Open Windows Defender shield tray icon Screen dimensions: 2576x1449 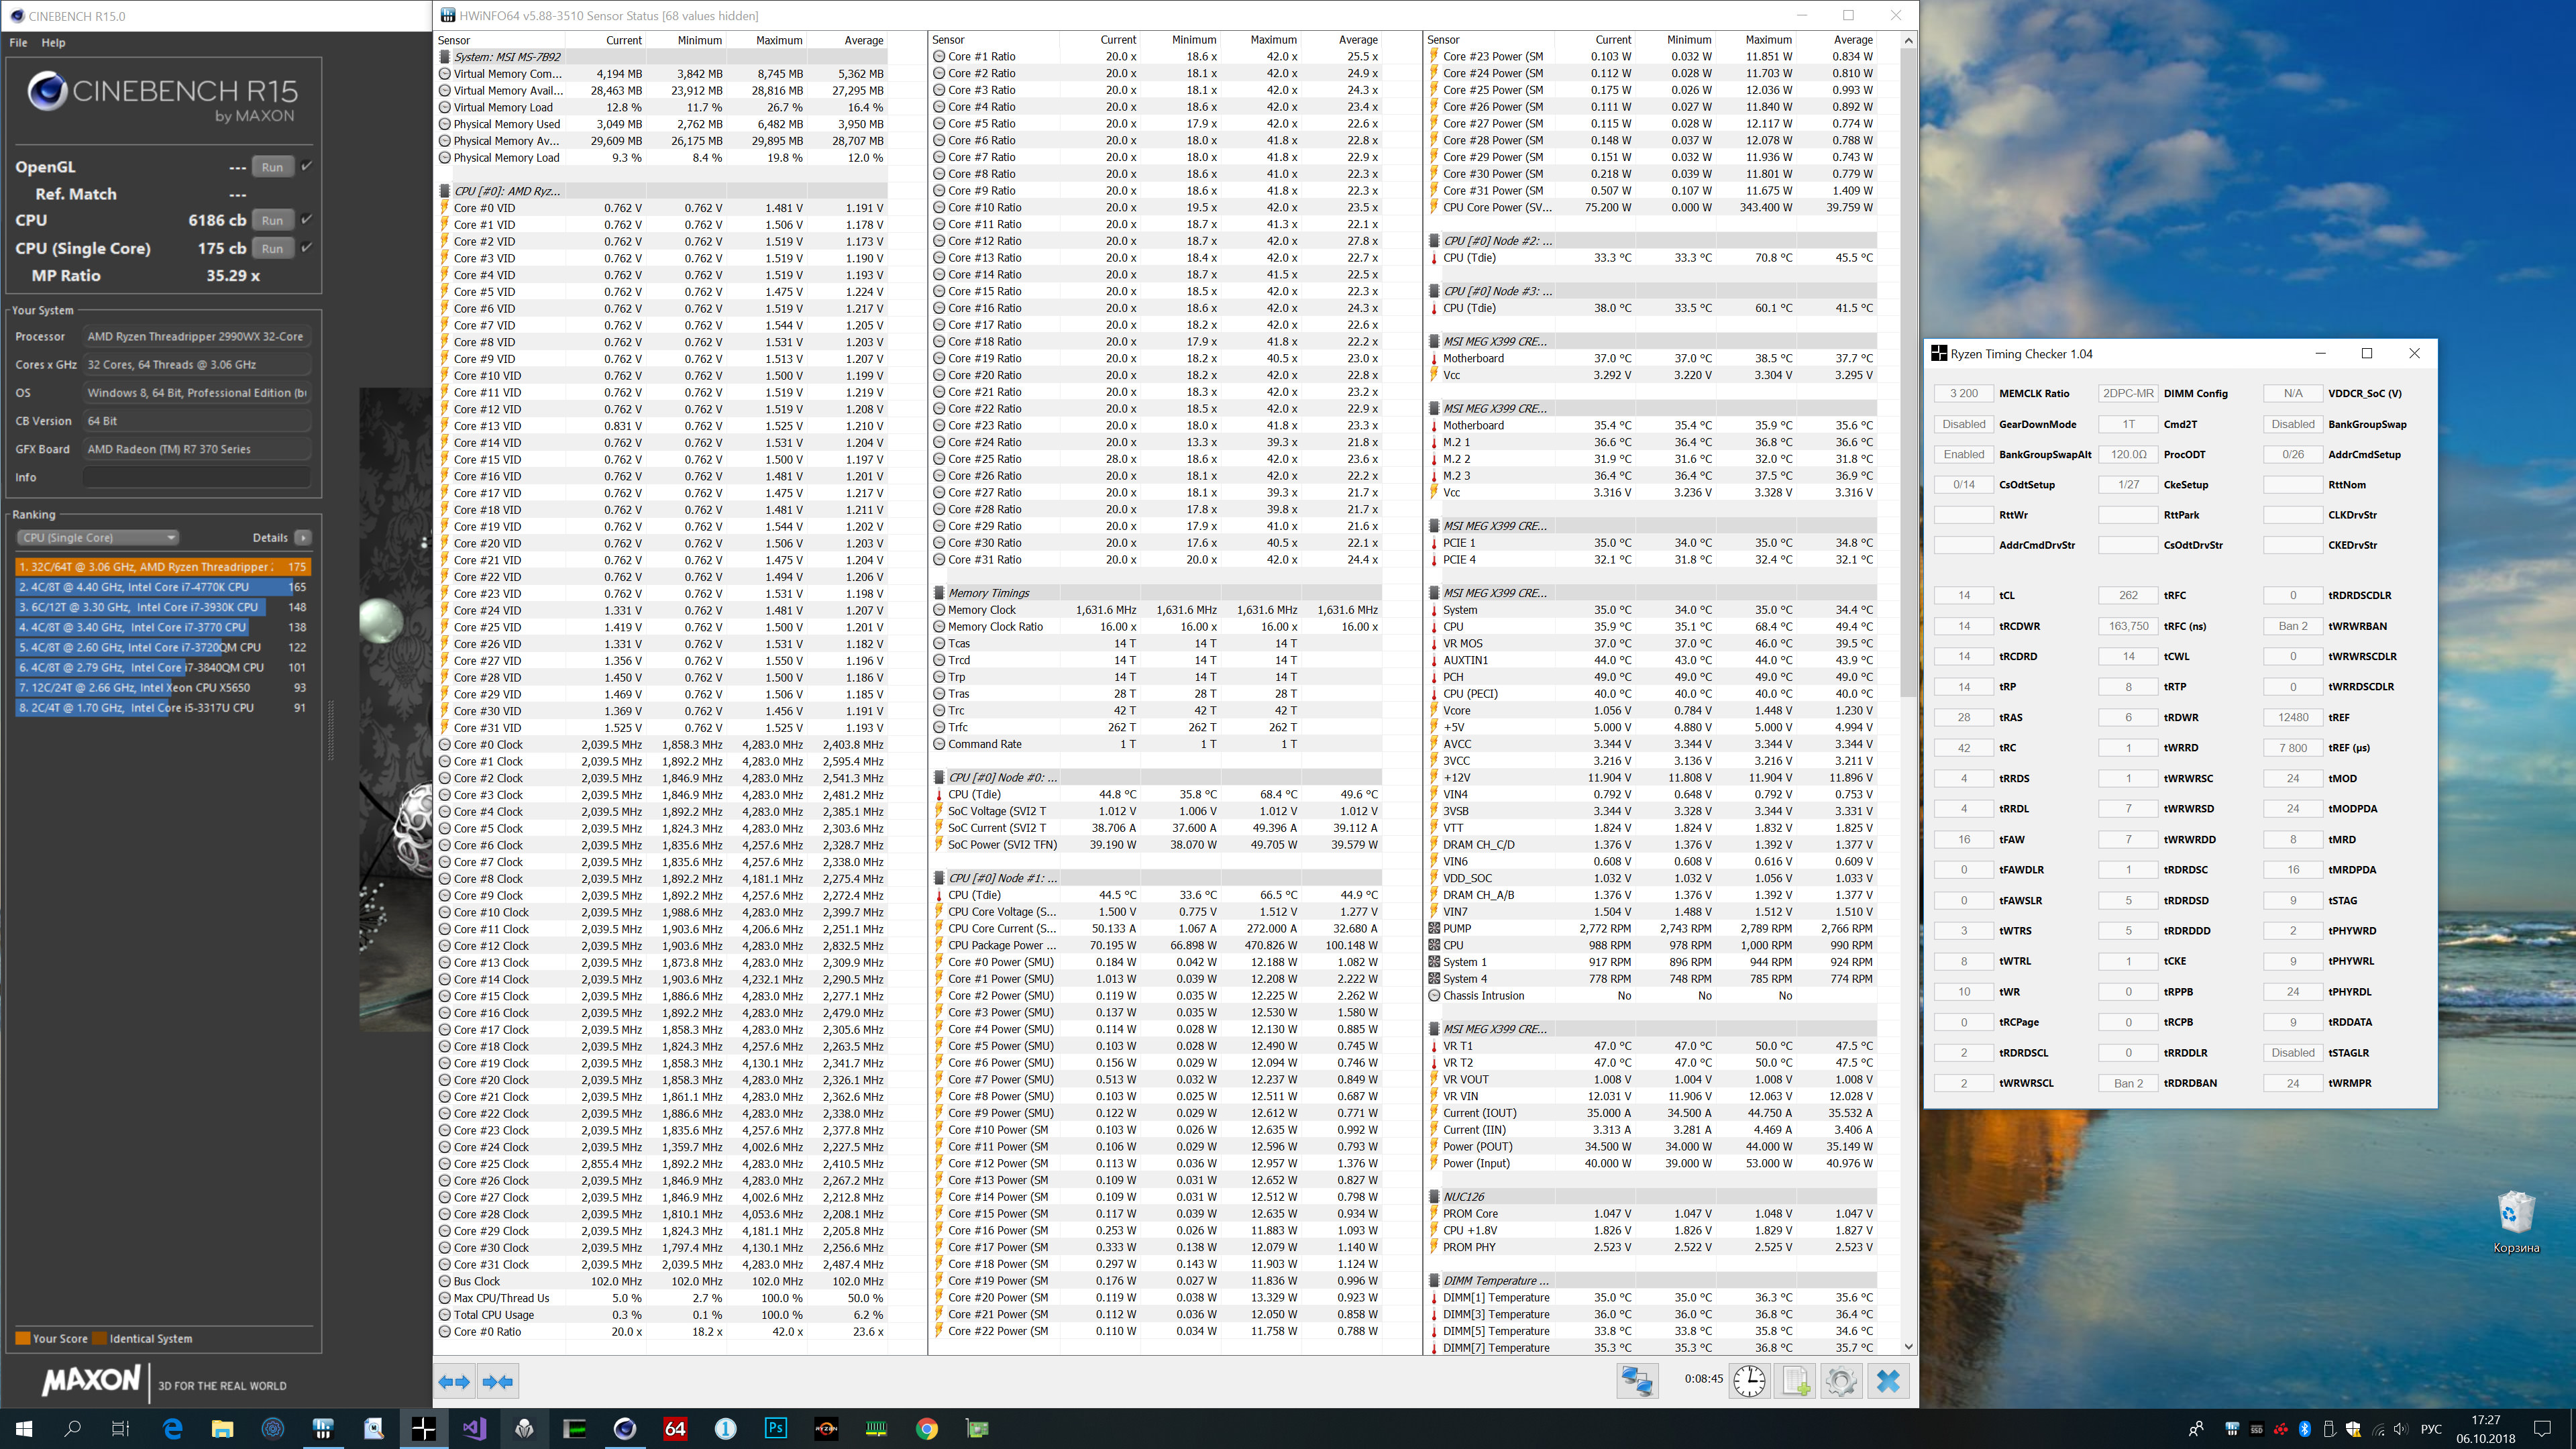tap(2353, 1429)
